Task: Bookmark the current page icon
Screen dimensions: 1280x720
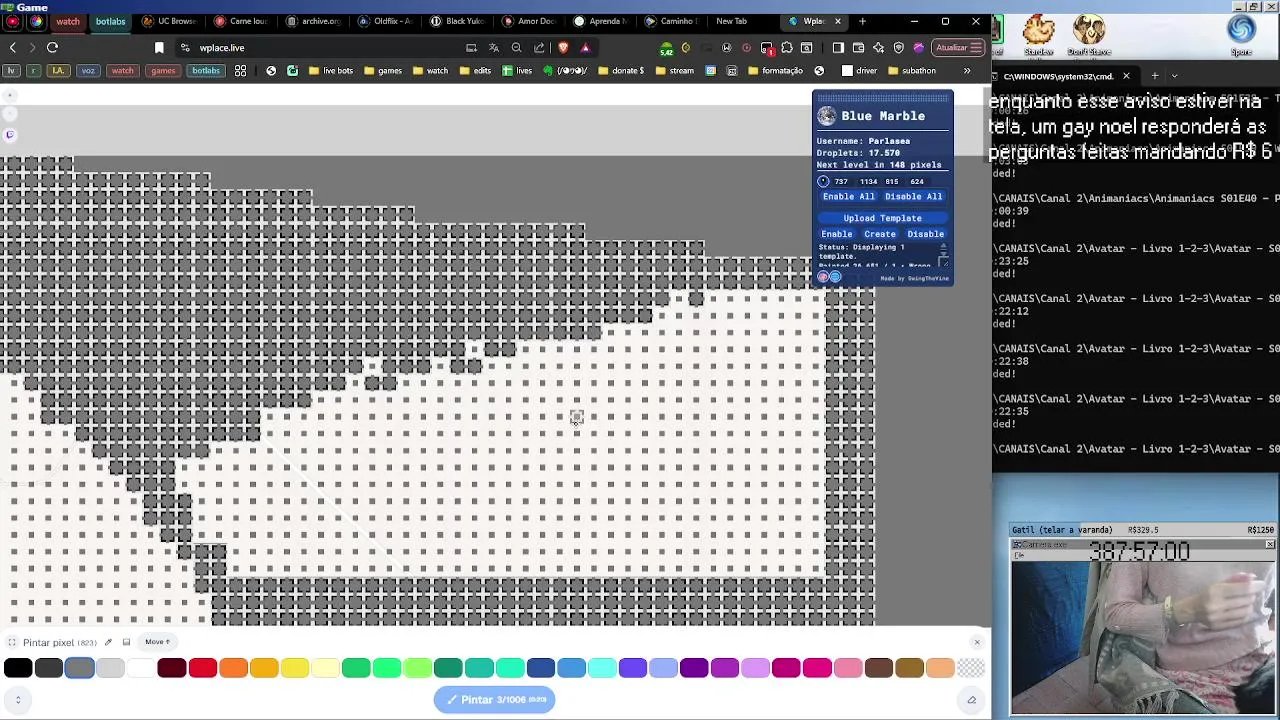Action: [159, 47]
